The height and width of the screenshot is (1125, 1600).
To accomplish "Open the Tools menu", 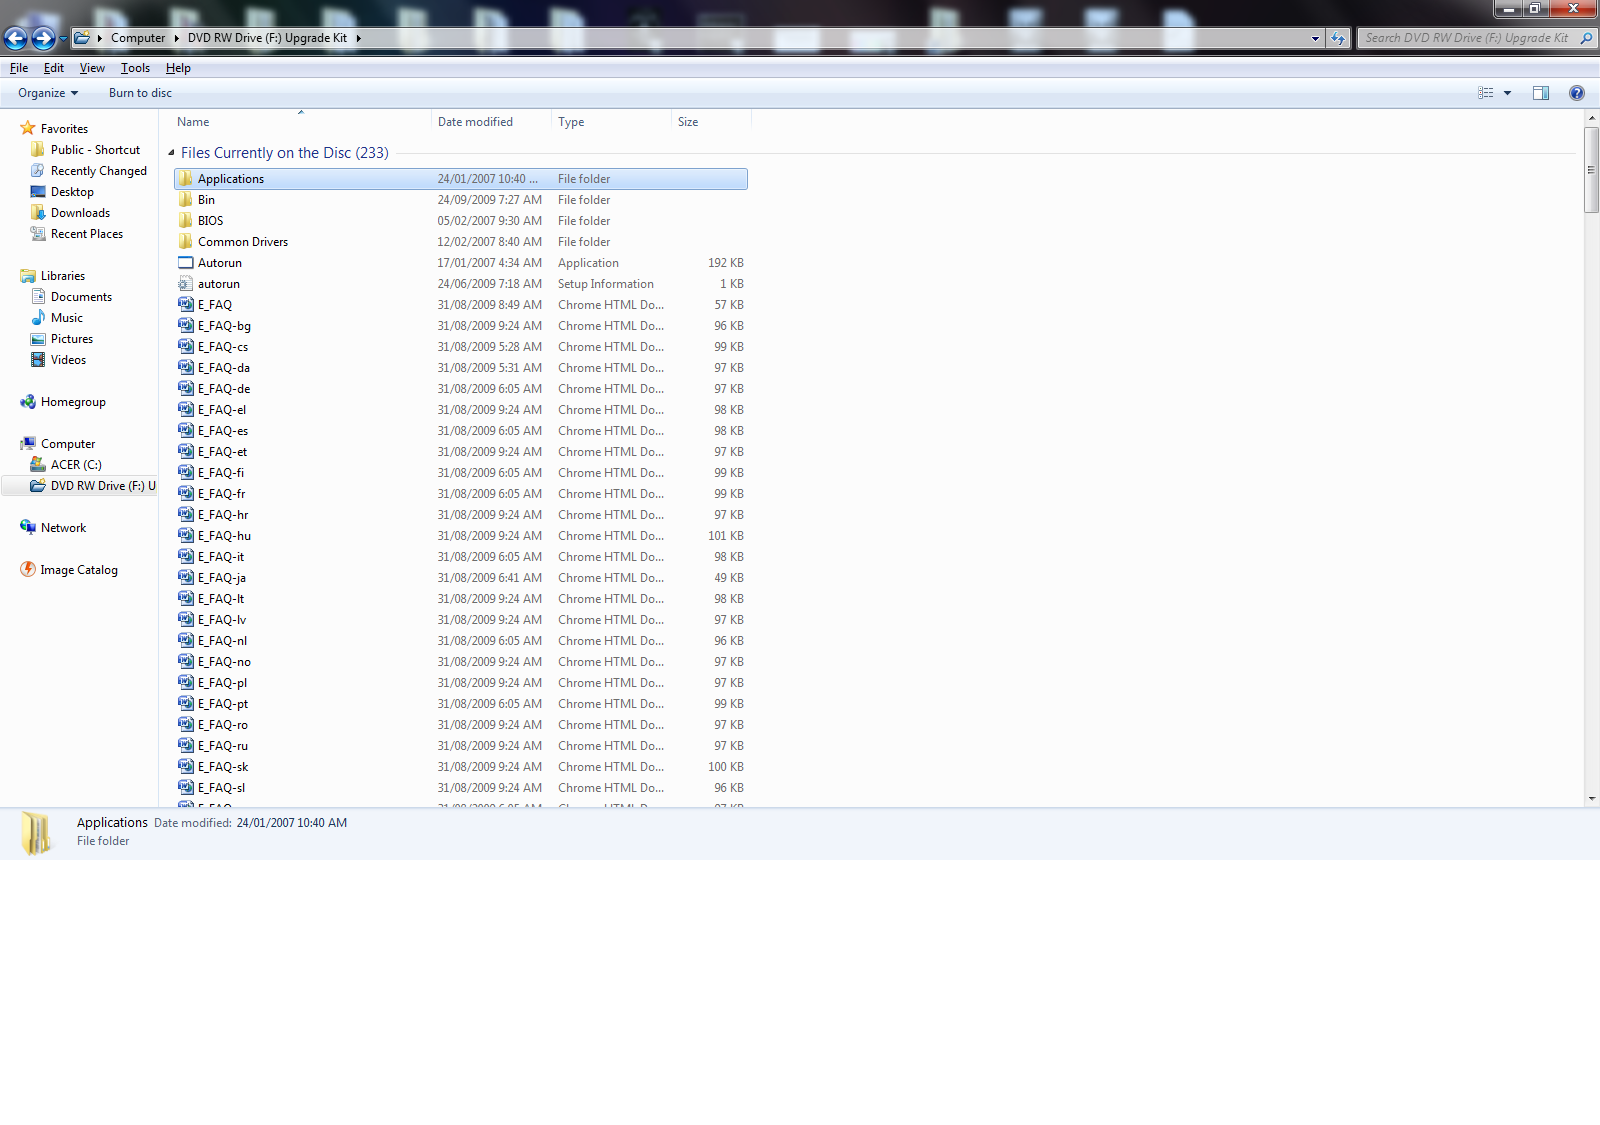I will pos(135,68).
